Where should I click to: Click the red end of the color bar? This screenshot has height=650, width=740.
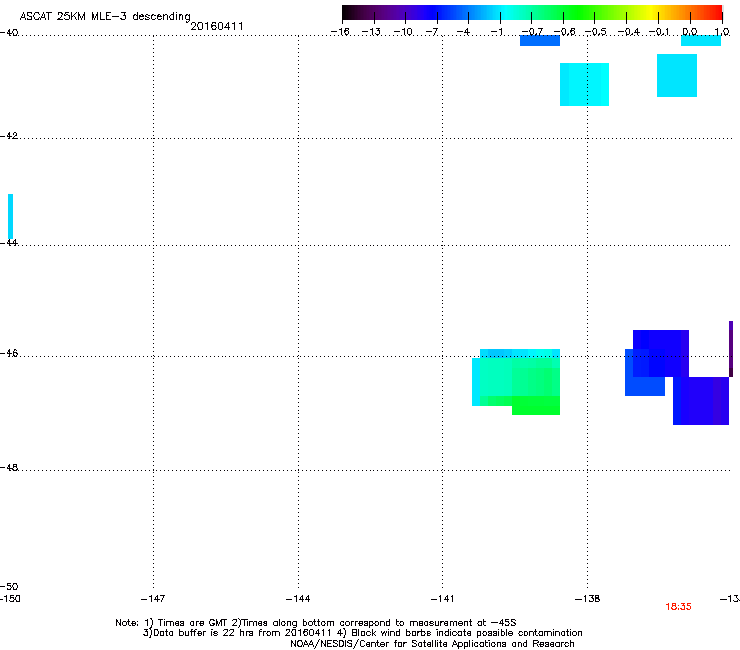point(715,12)
